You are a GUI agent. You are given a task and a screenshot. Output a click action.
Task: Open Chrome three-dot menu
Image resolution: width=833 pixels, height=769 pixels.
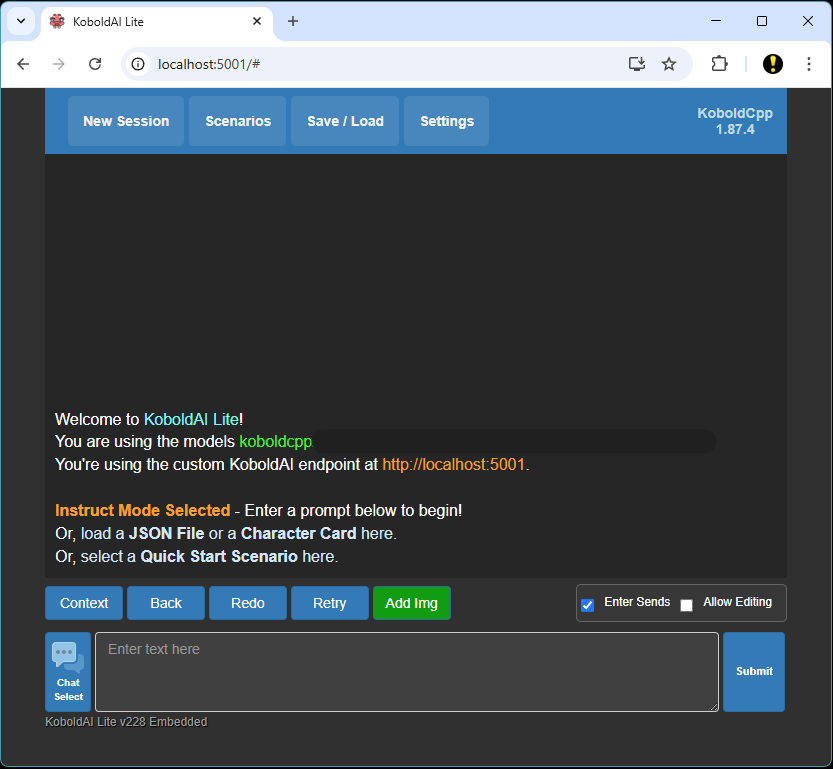(807, 64)
